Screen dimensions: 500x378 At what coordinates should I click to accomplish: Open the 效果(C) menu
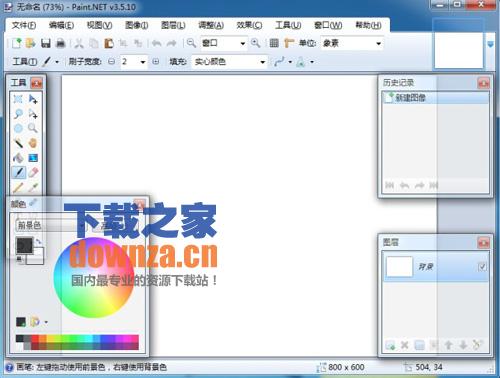(249, 25)
